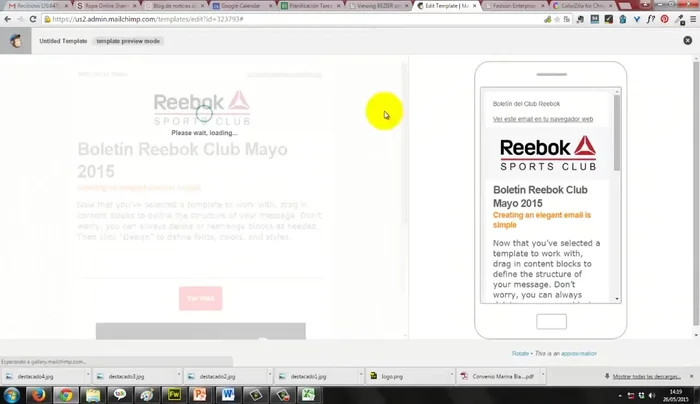
Task: Open the Windows Start menu
Action: pos(12,396)
